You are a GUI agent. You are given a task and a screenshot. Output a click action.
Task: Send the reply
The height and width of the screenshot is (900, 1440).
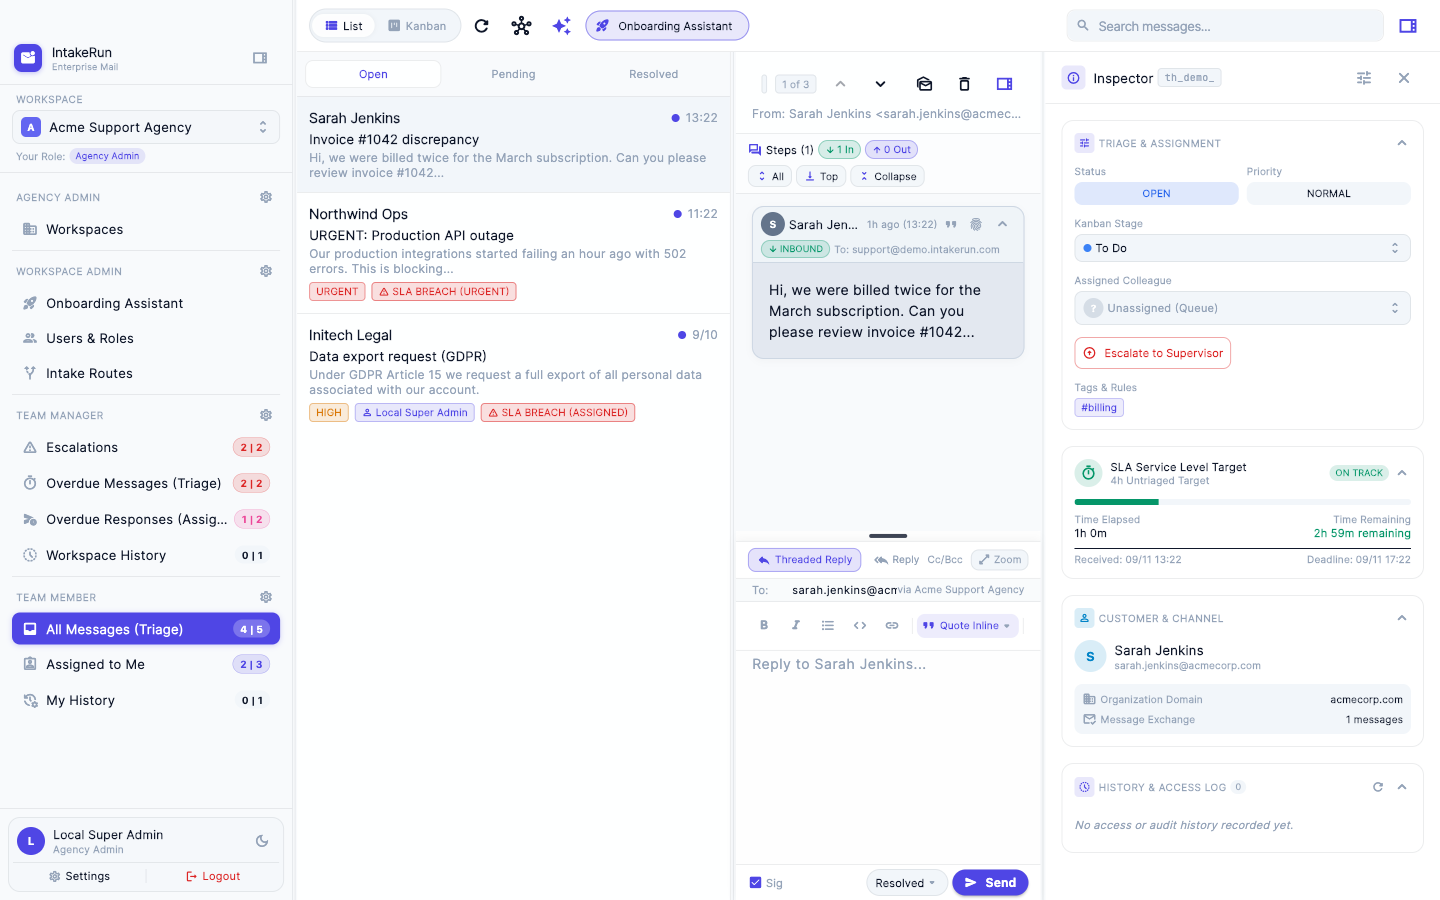(x=990, y=883)
